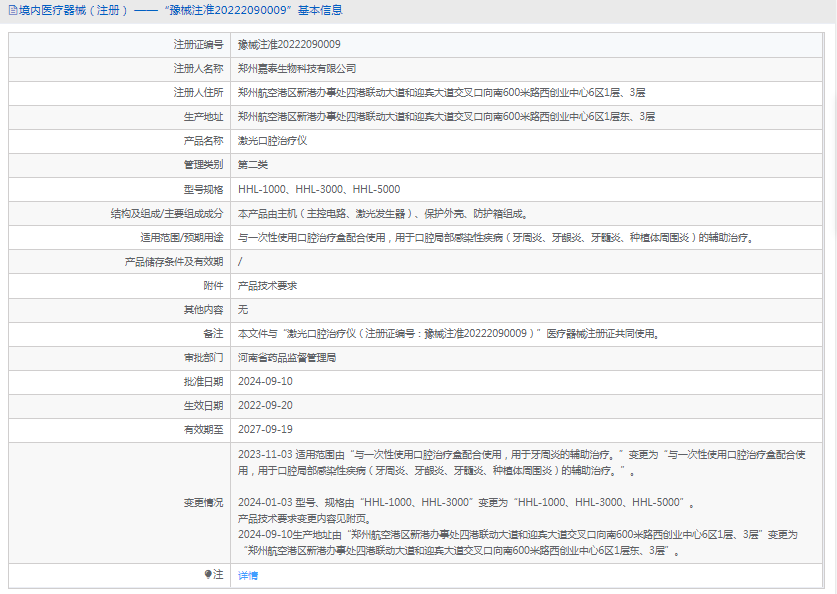837x594 pixels.
Task: Select registration number 豫械注准20222090009 value
Action: 289,44
